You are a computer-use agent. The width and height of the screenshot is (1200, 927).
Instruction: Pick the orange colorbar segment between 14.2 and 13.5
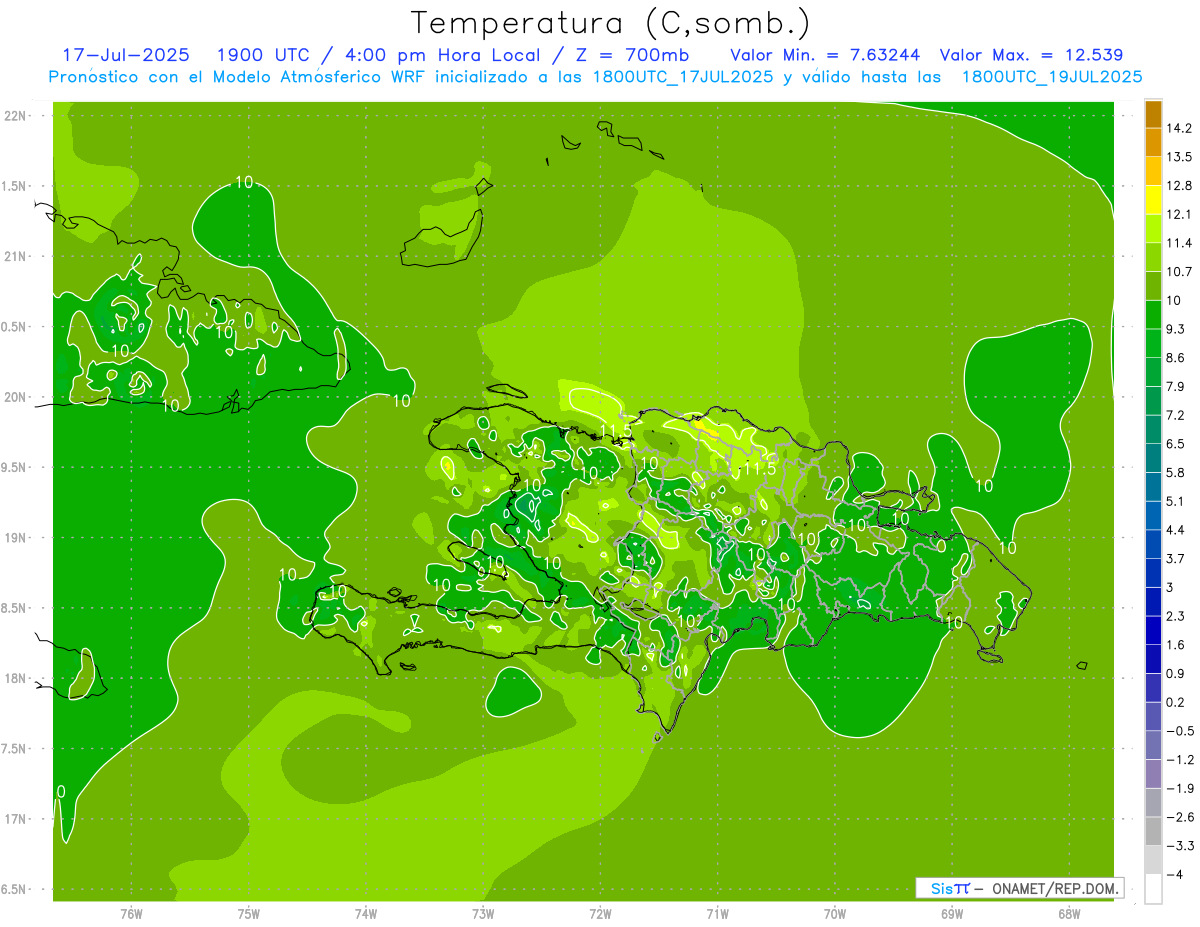[x=1153, y=142]
